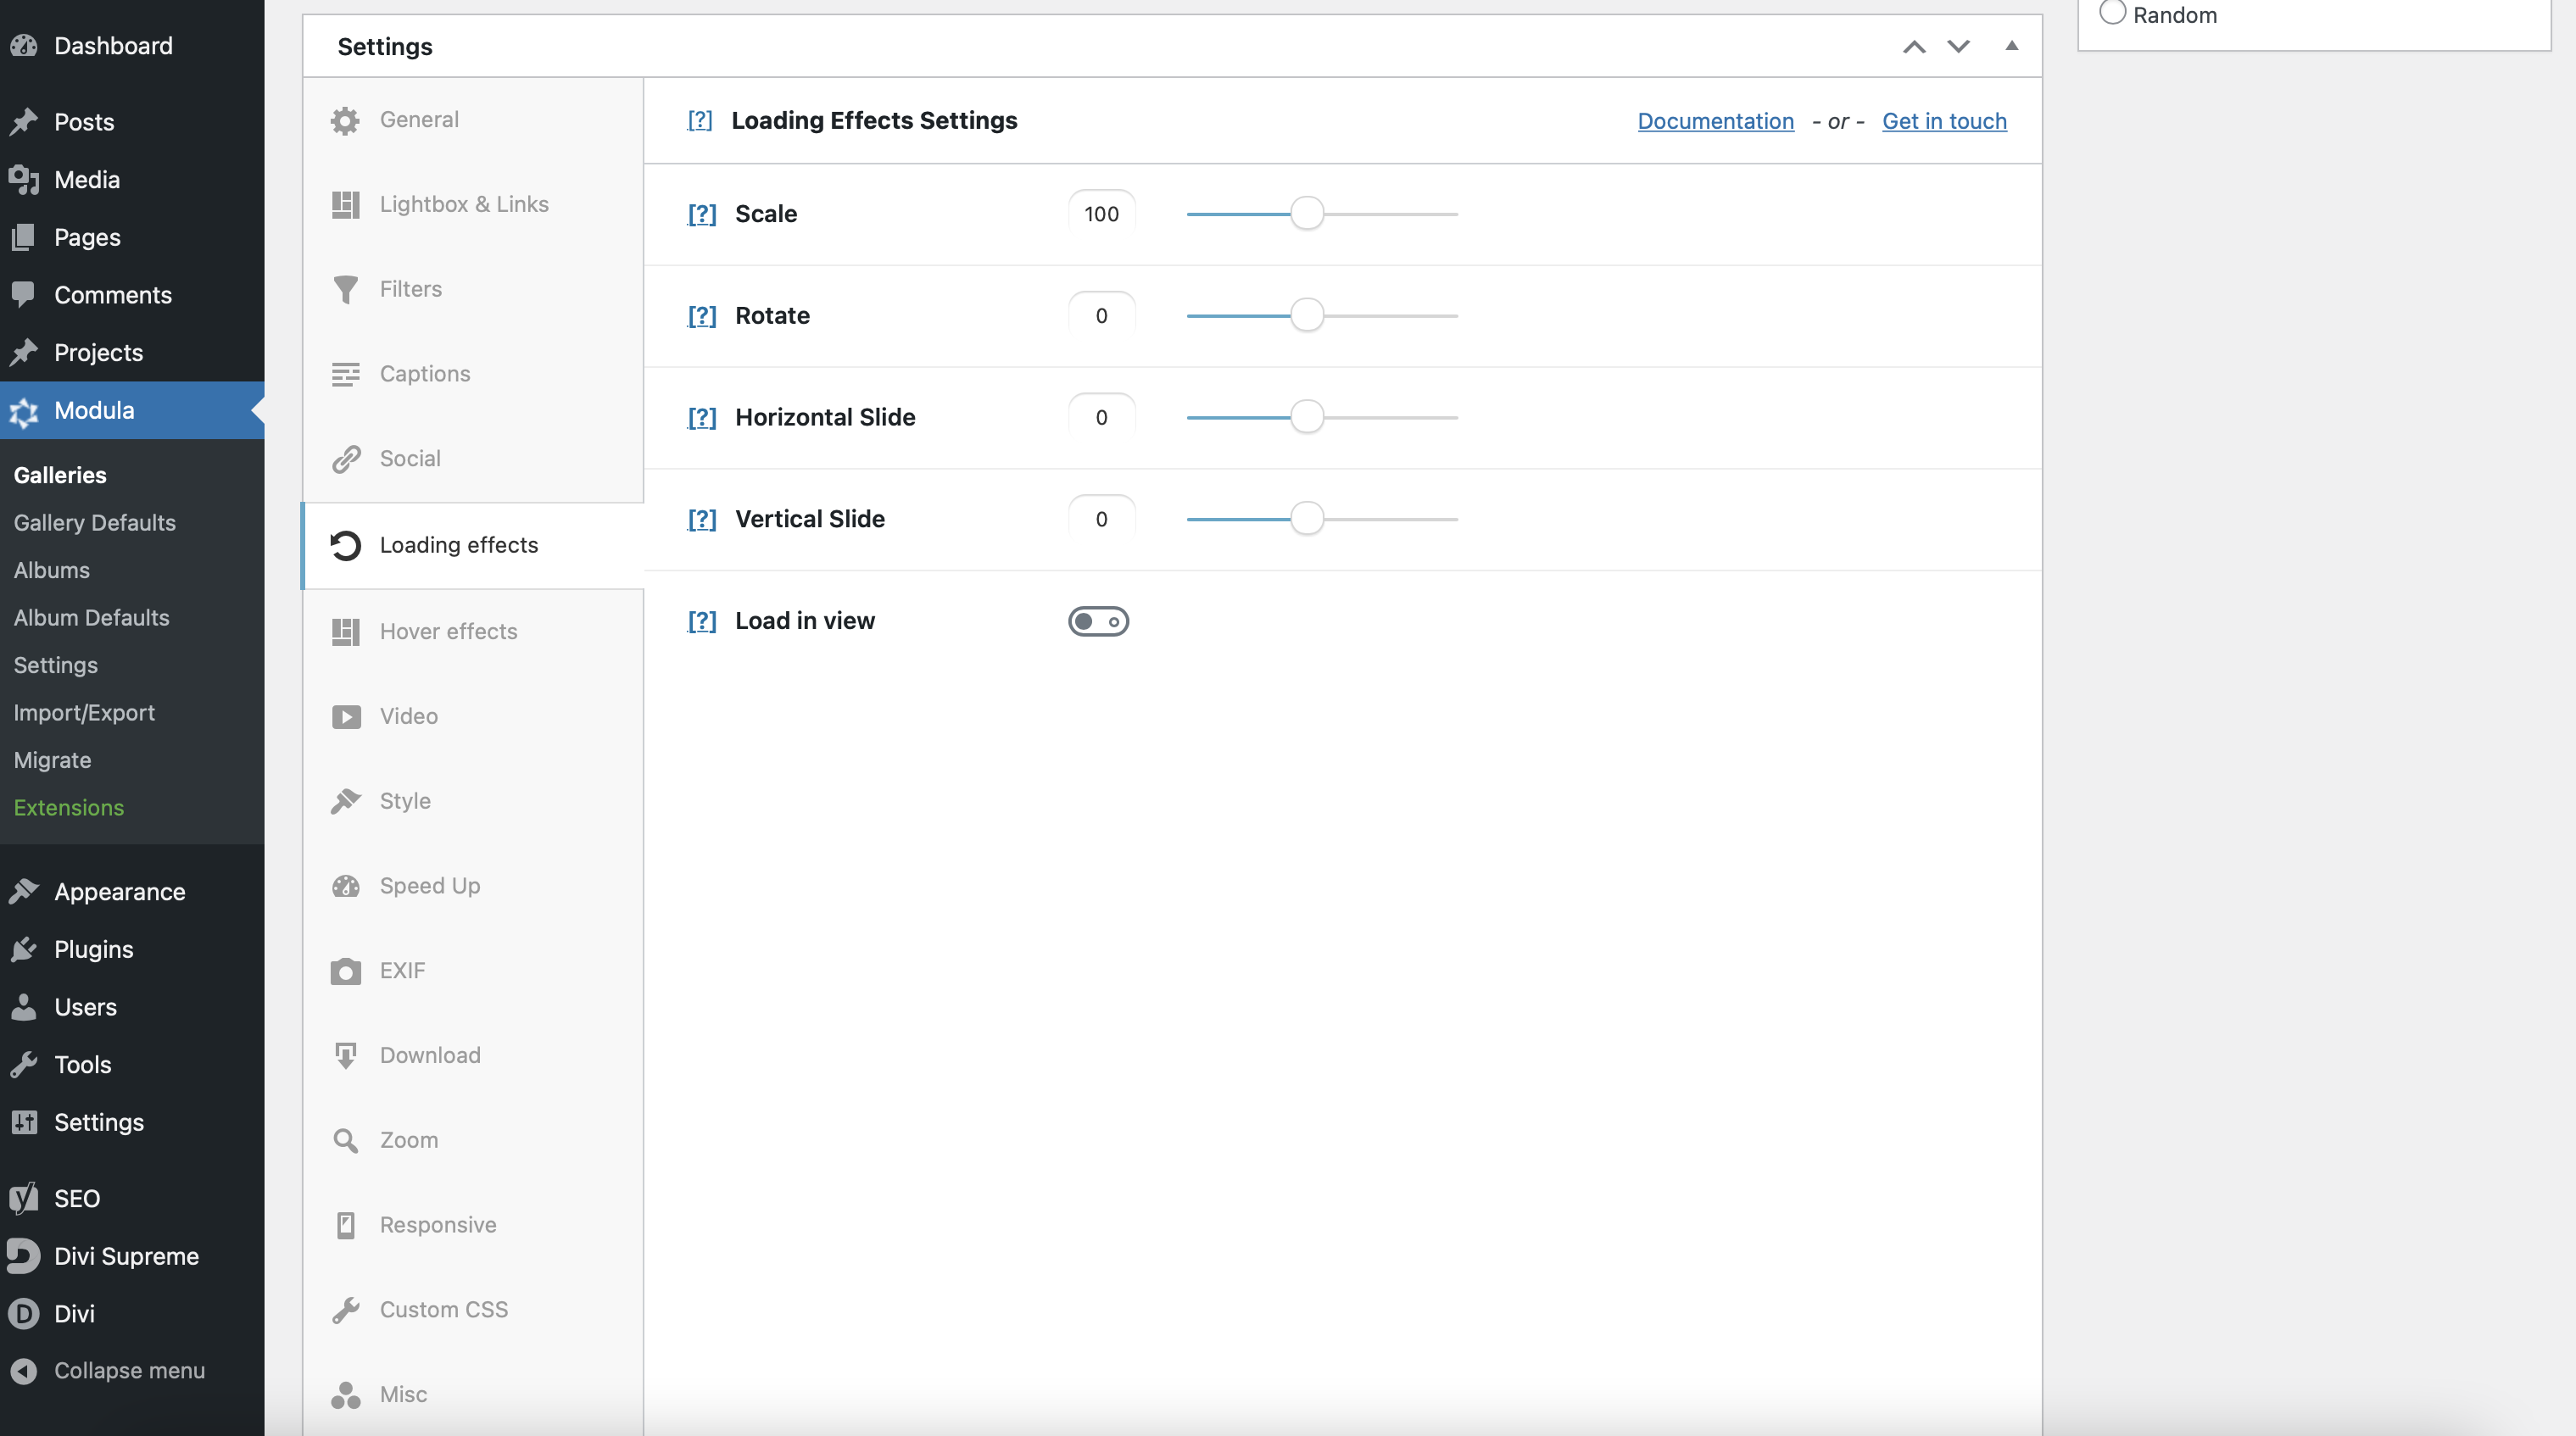Image resolution: width=2576 pixels, height=1436 pixels.
Task: Click the Horizontal Slide value field
Action: click(x=1101, y=418)
